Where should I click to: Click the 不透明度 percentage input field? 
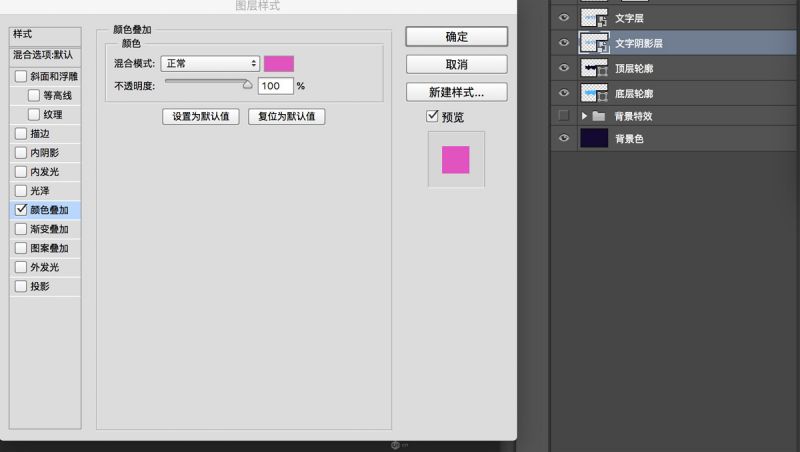pos(275,86)
